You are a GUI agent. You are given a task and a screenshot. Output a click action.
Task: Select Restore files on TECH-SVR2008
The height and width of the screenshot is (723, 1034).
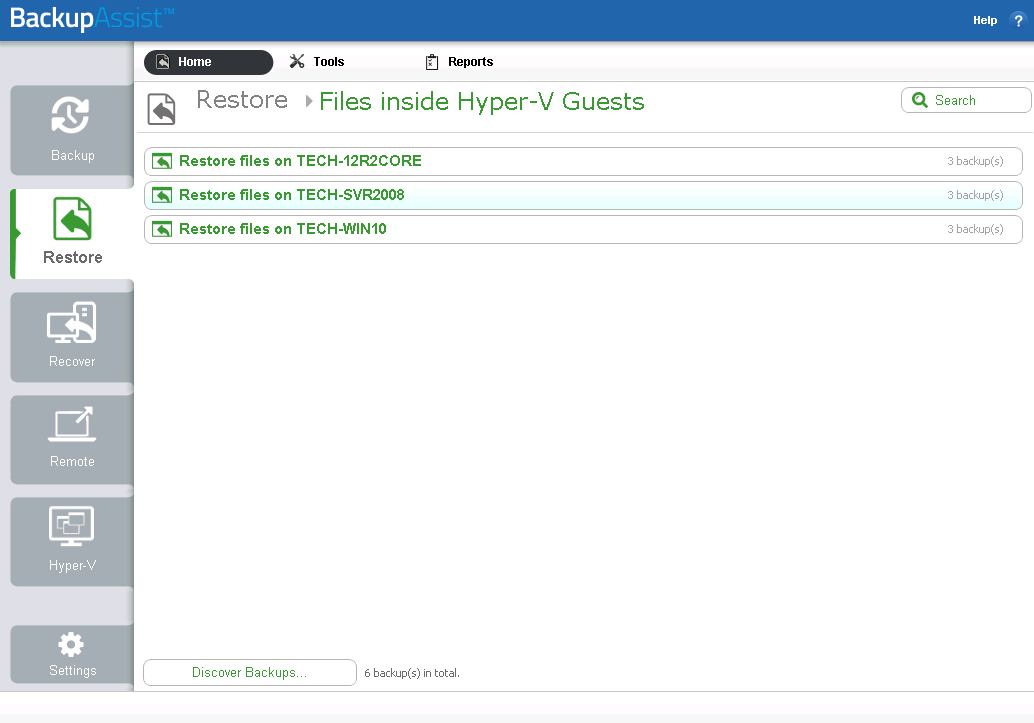point(584,195)
